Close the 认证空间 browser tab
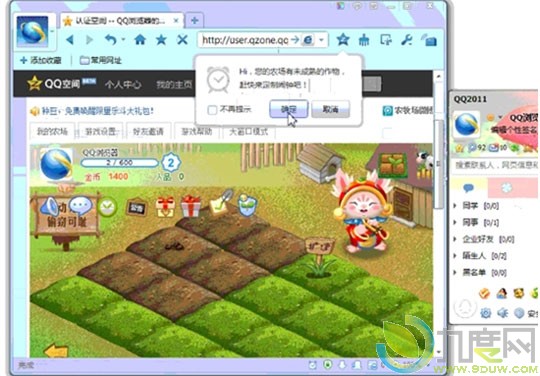Viewport: 540px width, 376px height. pos(176,21)
